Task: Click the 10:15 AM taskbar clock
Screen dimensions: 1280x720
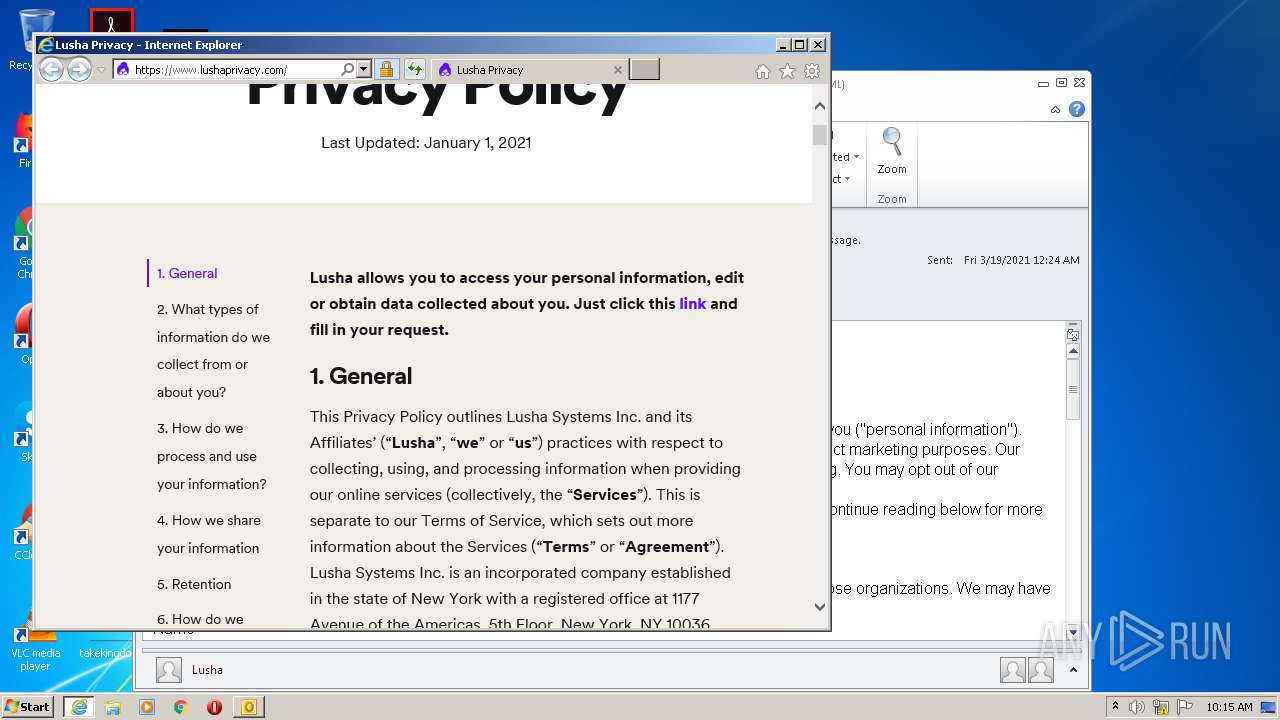Action: (x=1229, y=706)
